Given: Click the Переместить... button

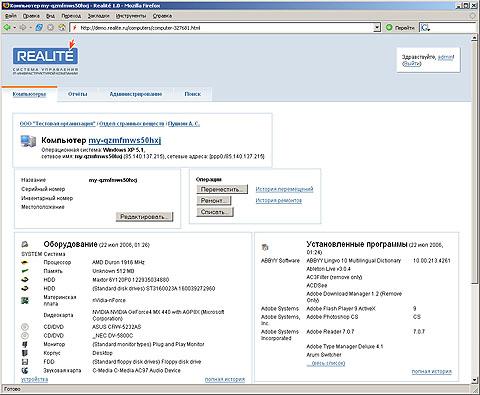Looking at the screenshot, I should pyautogui.click(x=222, y=189).
